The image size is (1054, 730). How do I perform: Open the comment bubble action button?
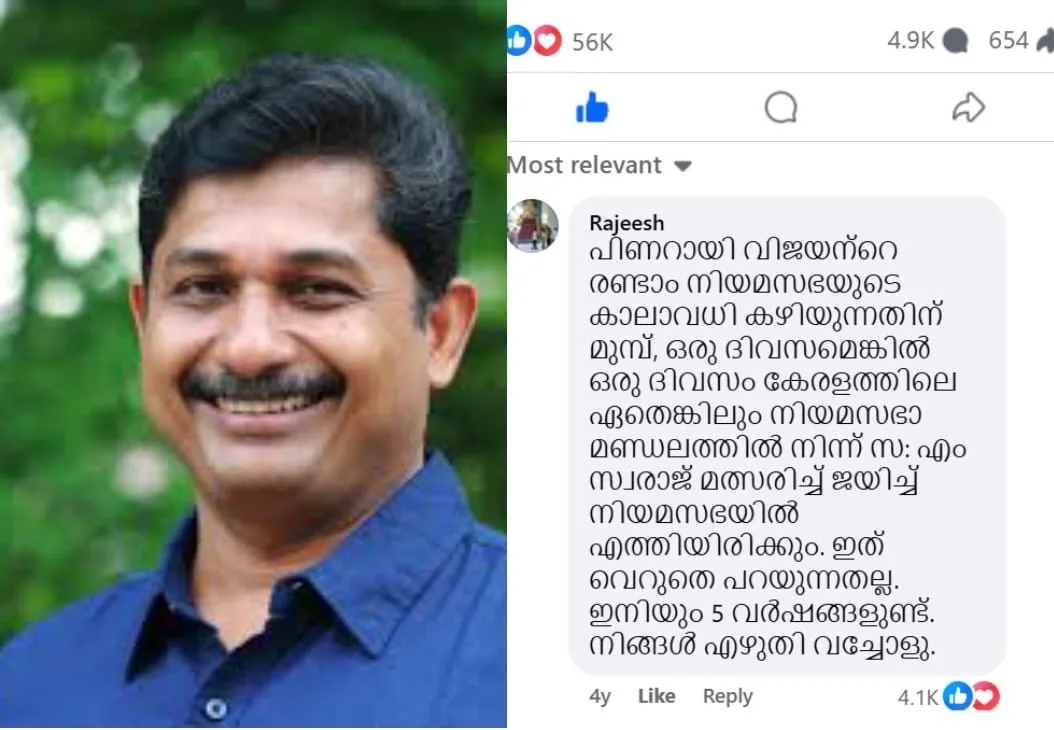click(x=780, y=108)
